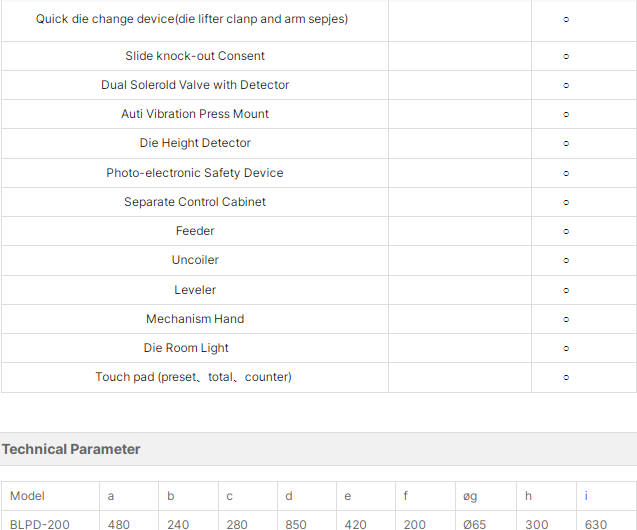The image size is (637, 530).
Task: Select the Slide knock-out Consent cell
Action: click(195, 56)
